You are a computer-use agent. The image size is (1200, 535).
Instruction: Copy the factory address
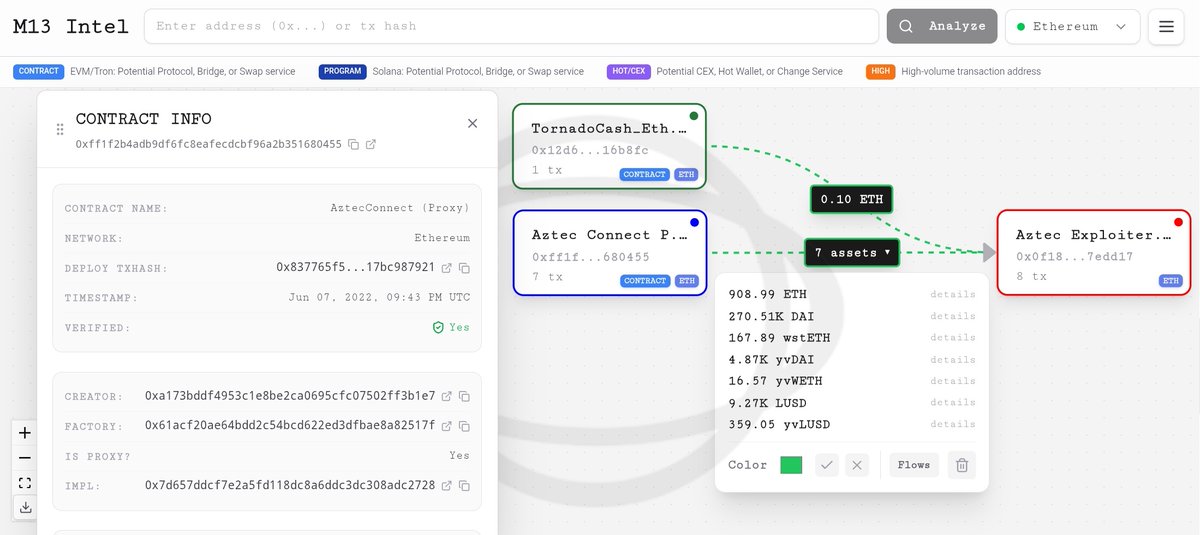coord(464,426)
